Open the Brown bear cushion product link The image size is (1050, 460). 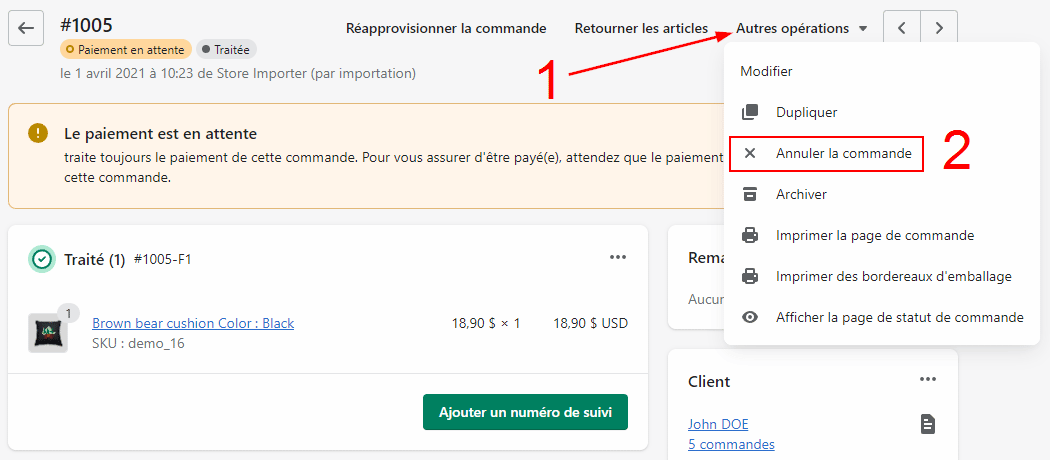tap(193, 323)
